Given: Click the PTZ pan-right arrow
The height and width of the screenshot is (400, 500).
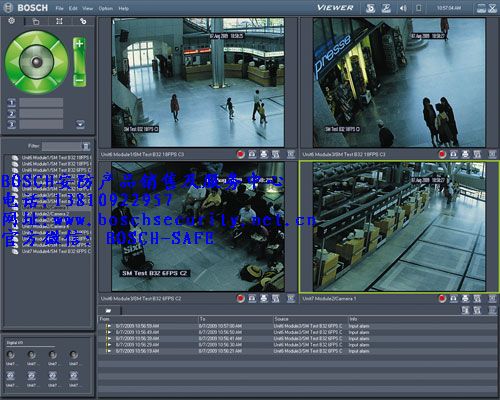Looking at the screenshot, I should tap(59, 62).
